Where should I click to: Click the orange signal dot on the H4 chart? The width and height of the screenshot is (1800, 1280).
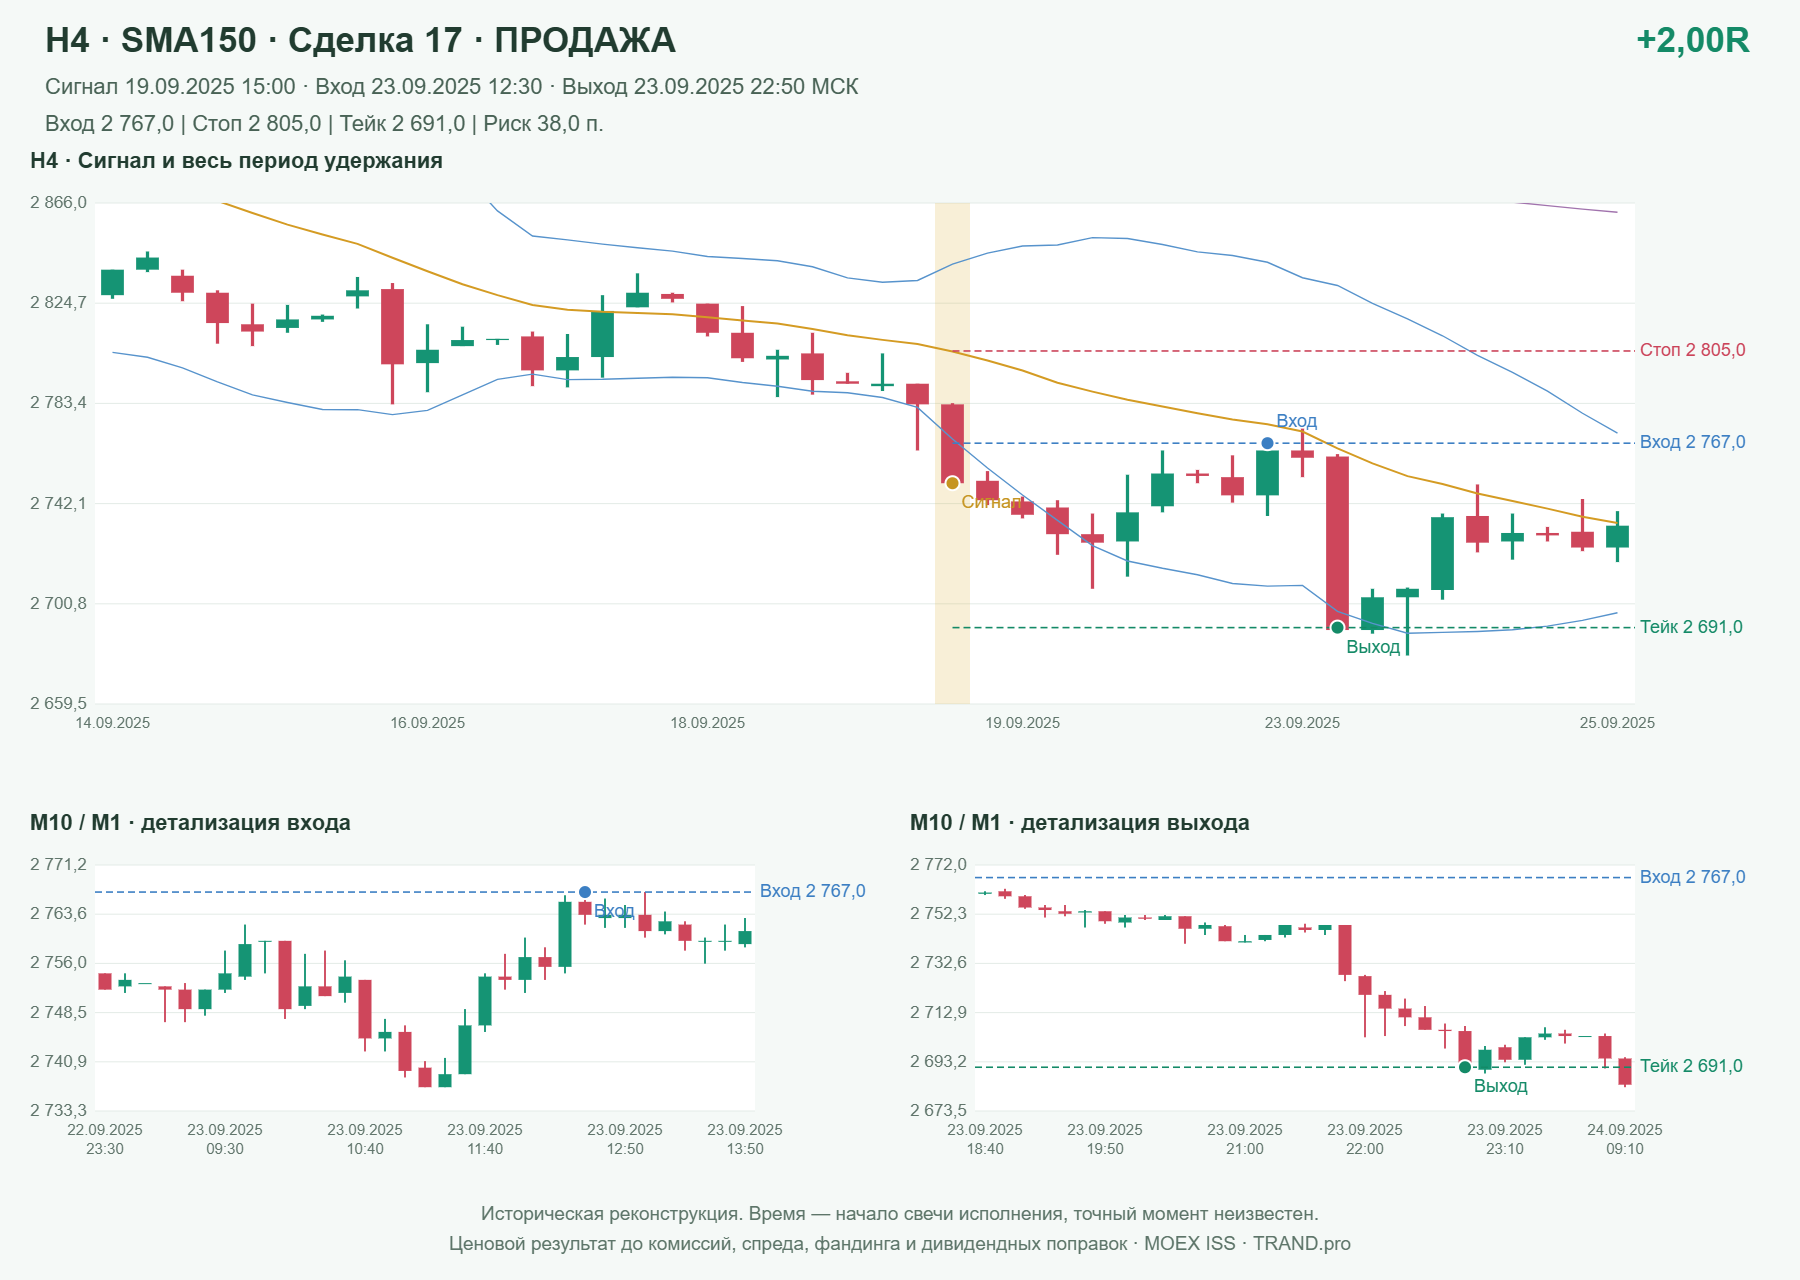[x=952, y=483]
